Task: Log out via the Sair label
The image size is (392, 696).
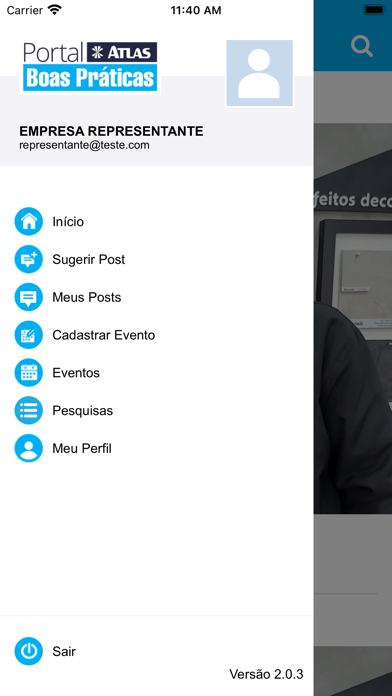Action: pos(64,651)
